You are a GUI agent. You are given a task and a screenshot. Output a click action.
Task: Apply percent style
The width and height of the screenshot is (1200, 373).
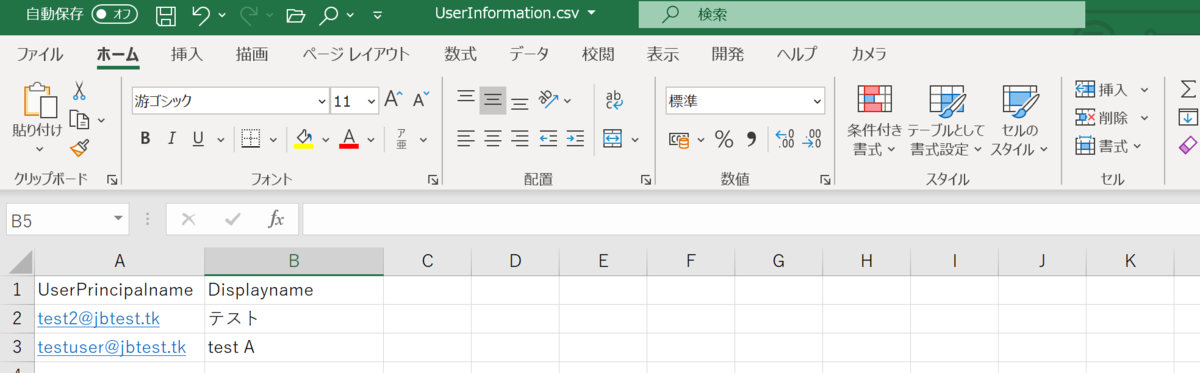point(724,138)
